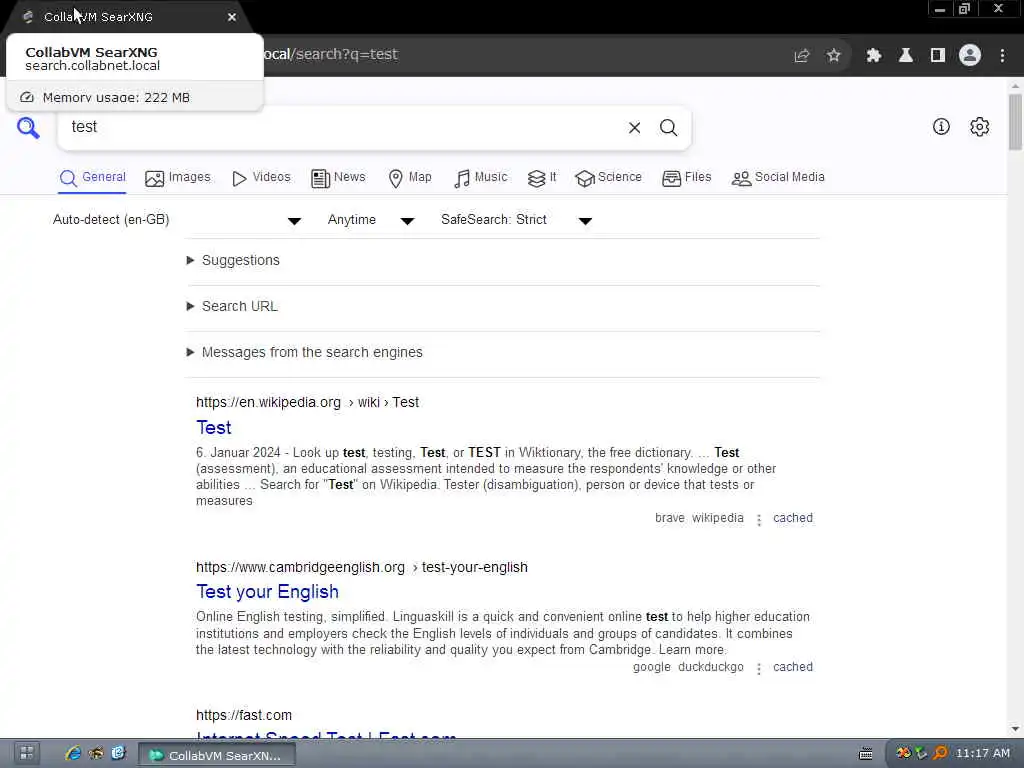Open the Auto-detect (en-GB) language dropdown

tap(177, 220)
